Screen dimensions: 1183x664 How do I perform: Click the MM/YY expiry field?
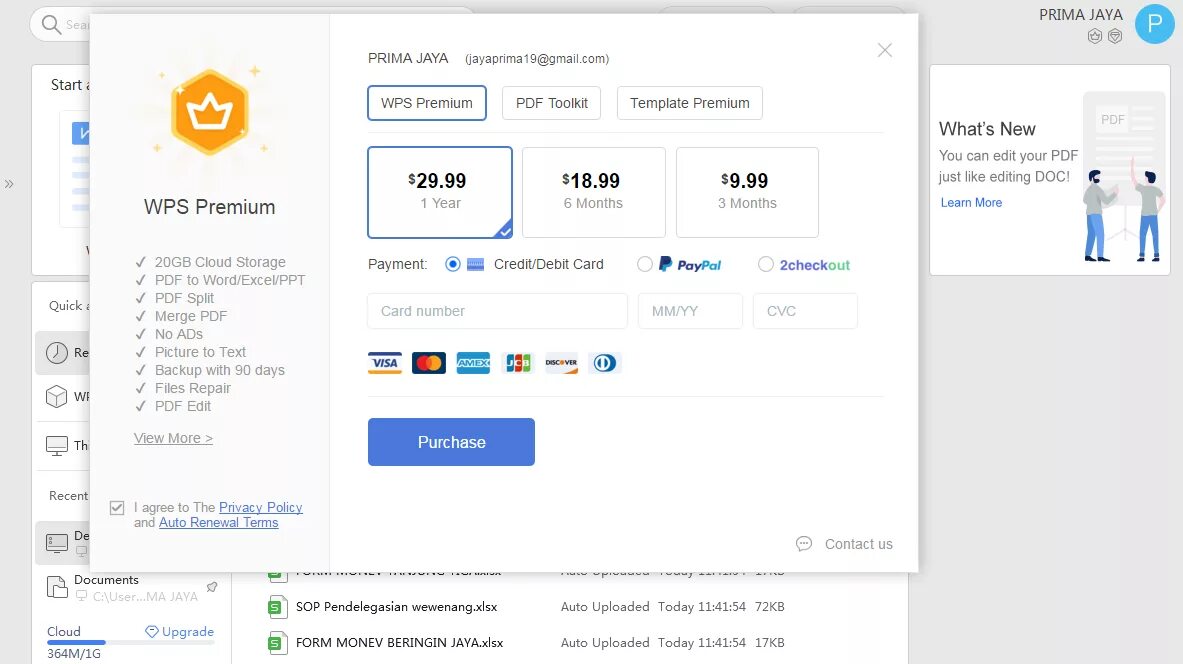click(x=690, y=311)
